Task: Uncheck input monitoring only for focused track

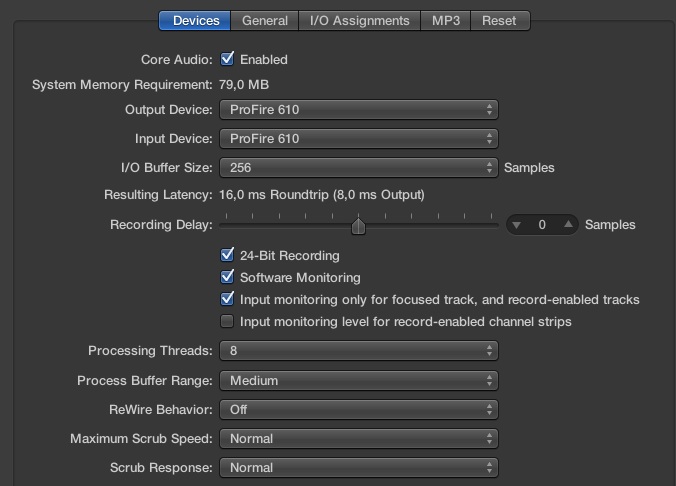Action: tap(227, 299)
